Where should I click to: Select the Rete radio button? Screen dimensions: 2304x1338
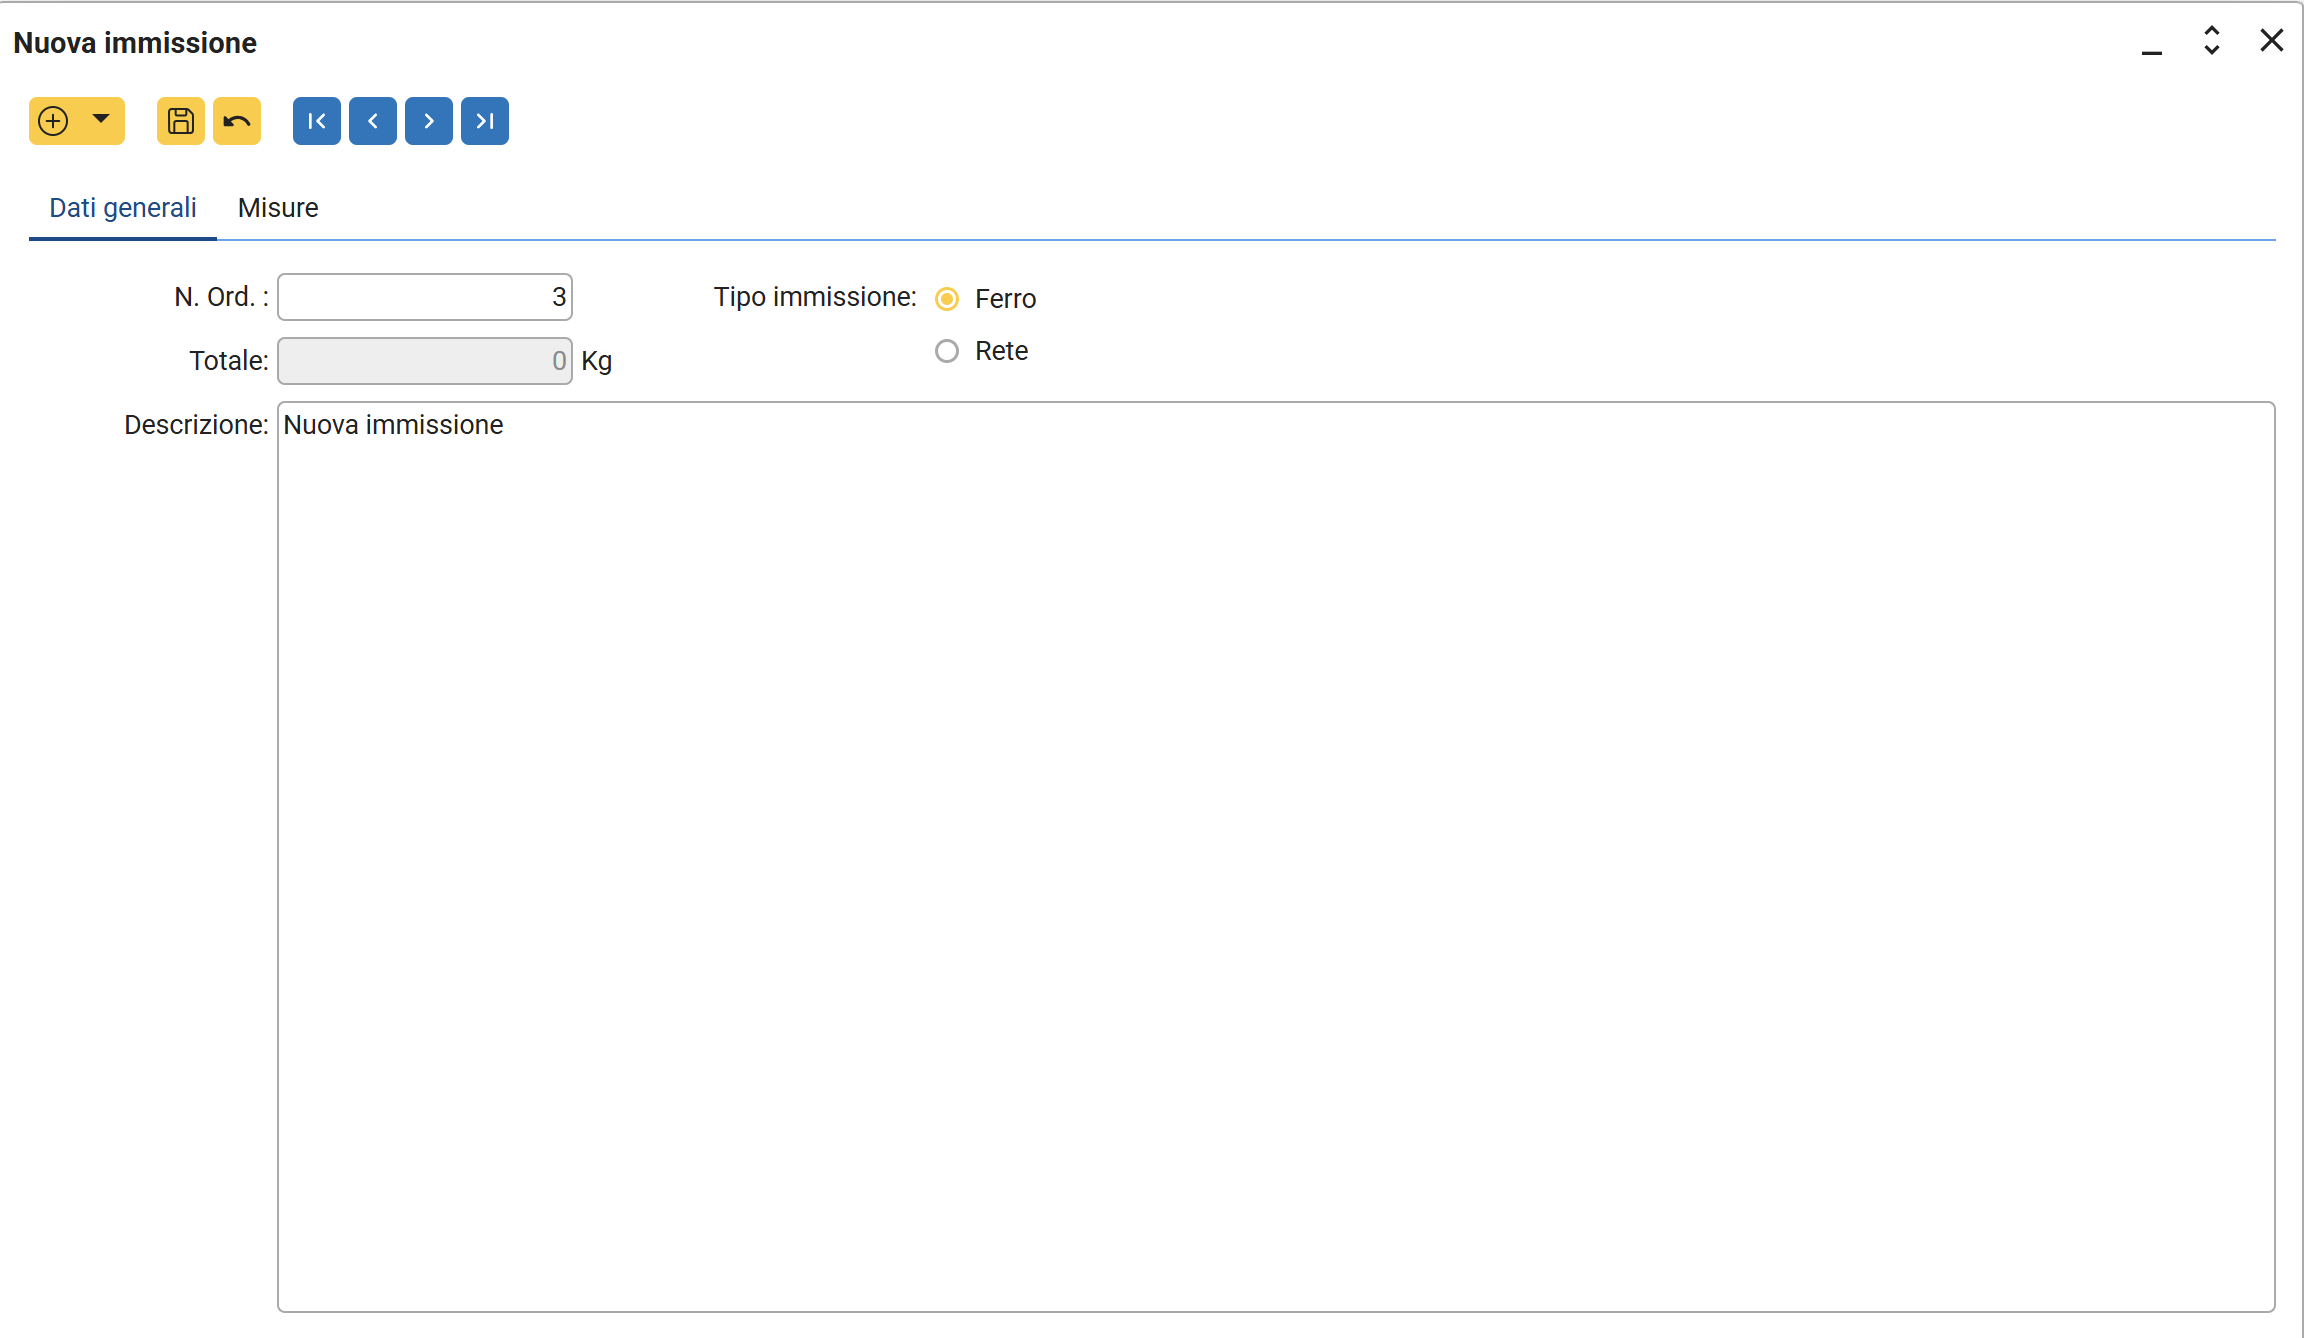947,351
